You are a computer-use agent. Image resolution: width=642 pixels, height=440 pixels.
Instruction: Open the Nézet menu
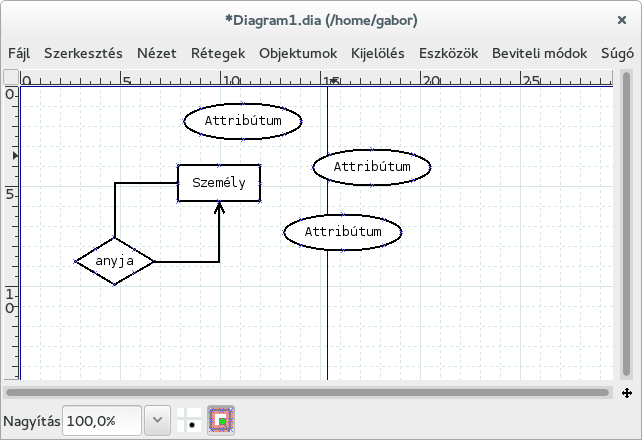pyautogui.click(x=157, y=53)
